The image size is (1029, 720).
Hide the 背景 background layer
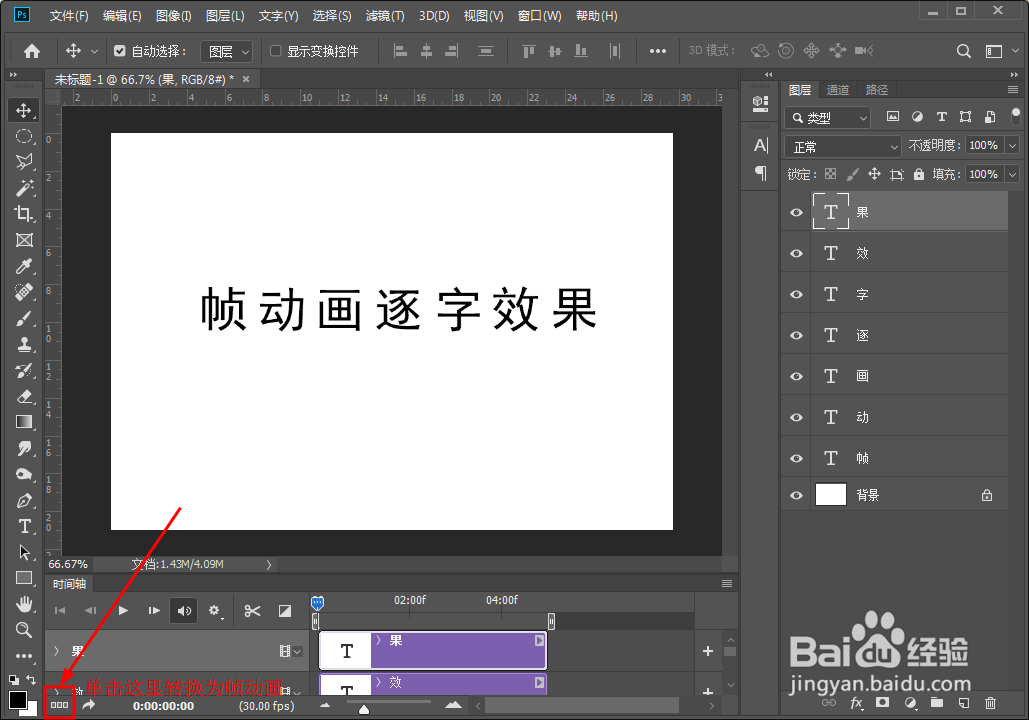(796, 496)
